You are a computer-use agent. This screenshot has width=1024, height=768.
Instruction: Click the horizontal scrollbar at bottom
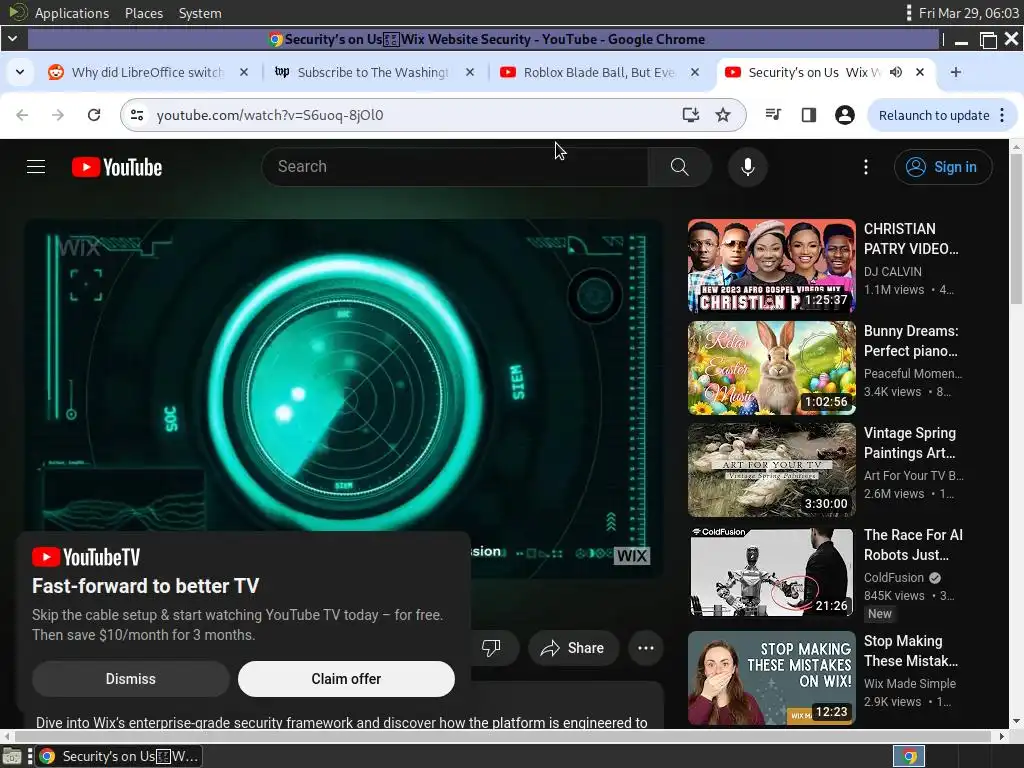(x=503, y=736)
